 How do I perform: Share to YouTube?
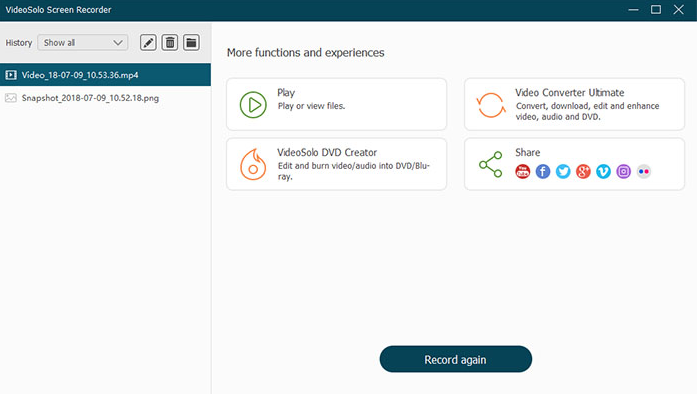click(523, 171)
